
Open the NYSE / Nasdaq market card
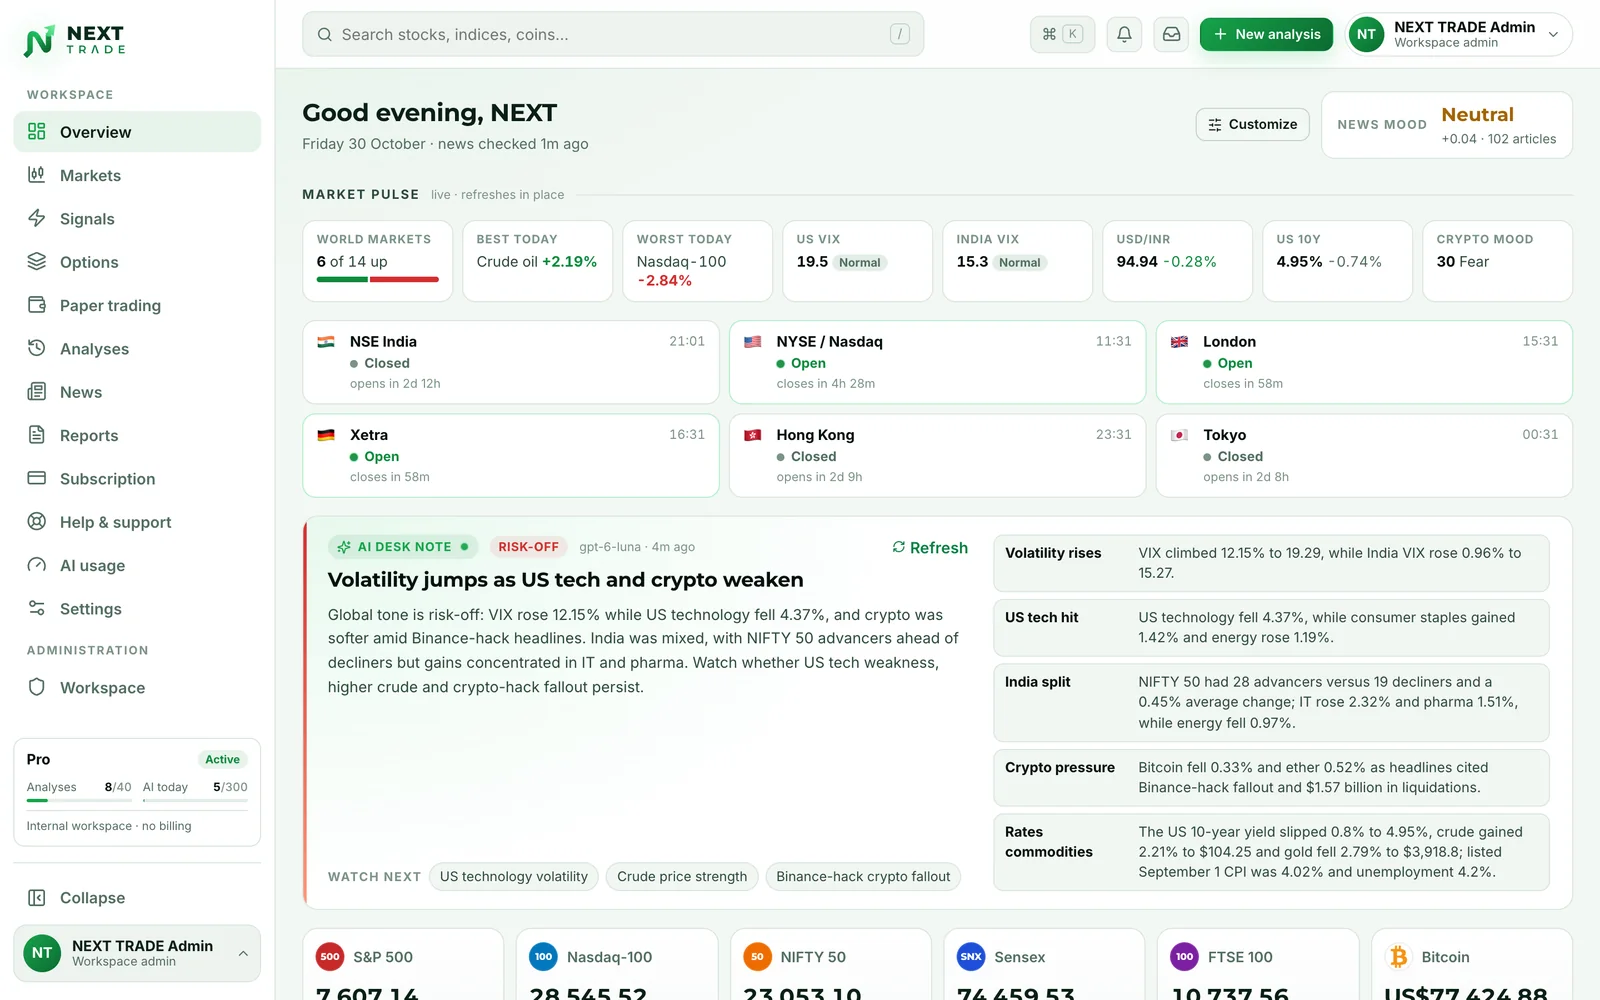pyautogui.click(x=937, y=362)
